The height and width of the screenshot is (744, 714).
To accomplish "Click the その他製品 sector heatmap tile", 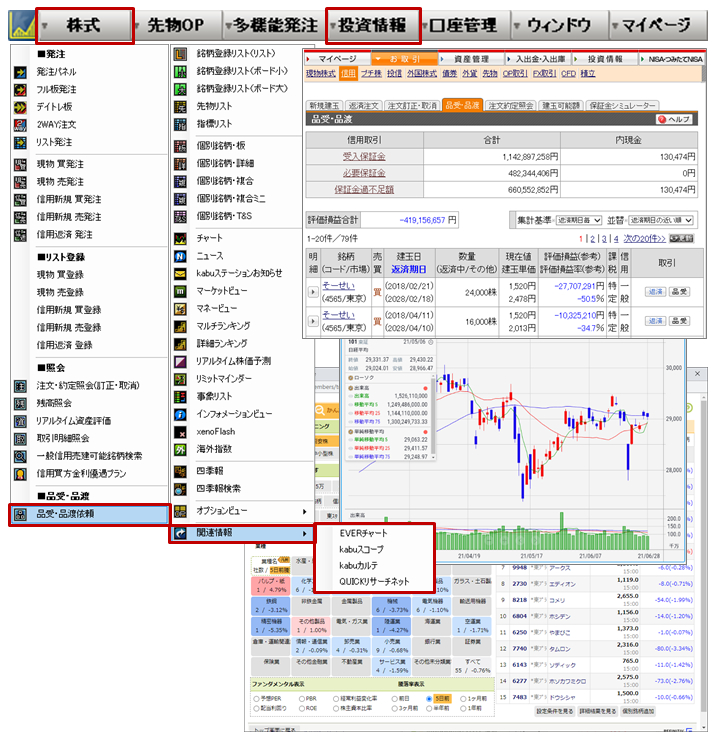I will 311,626.
